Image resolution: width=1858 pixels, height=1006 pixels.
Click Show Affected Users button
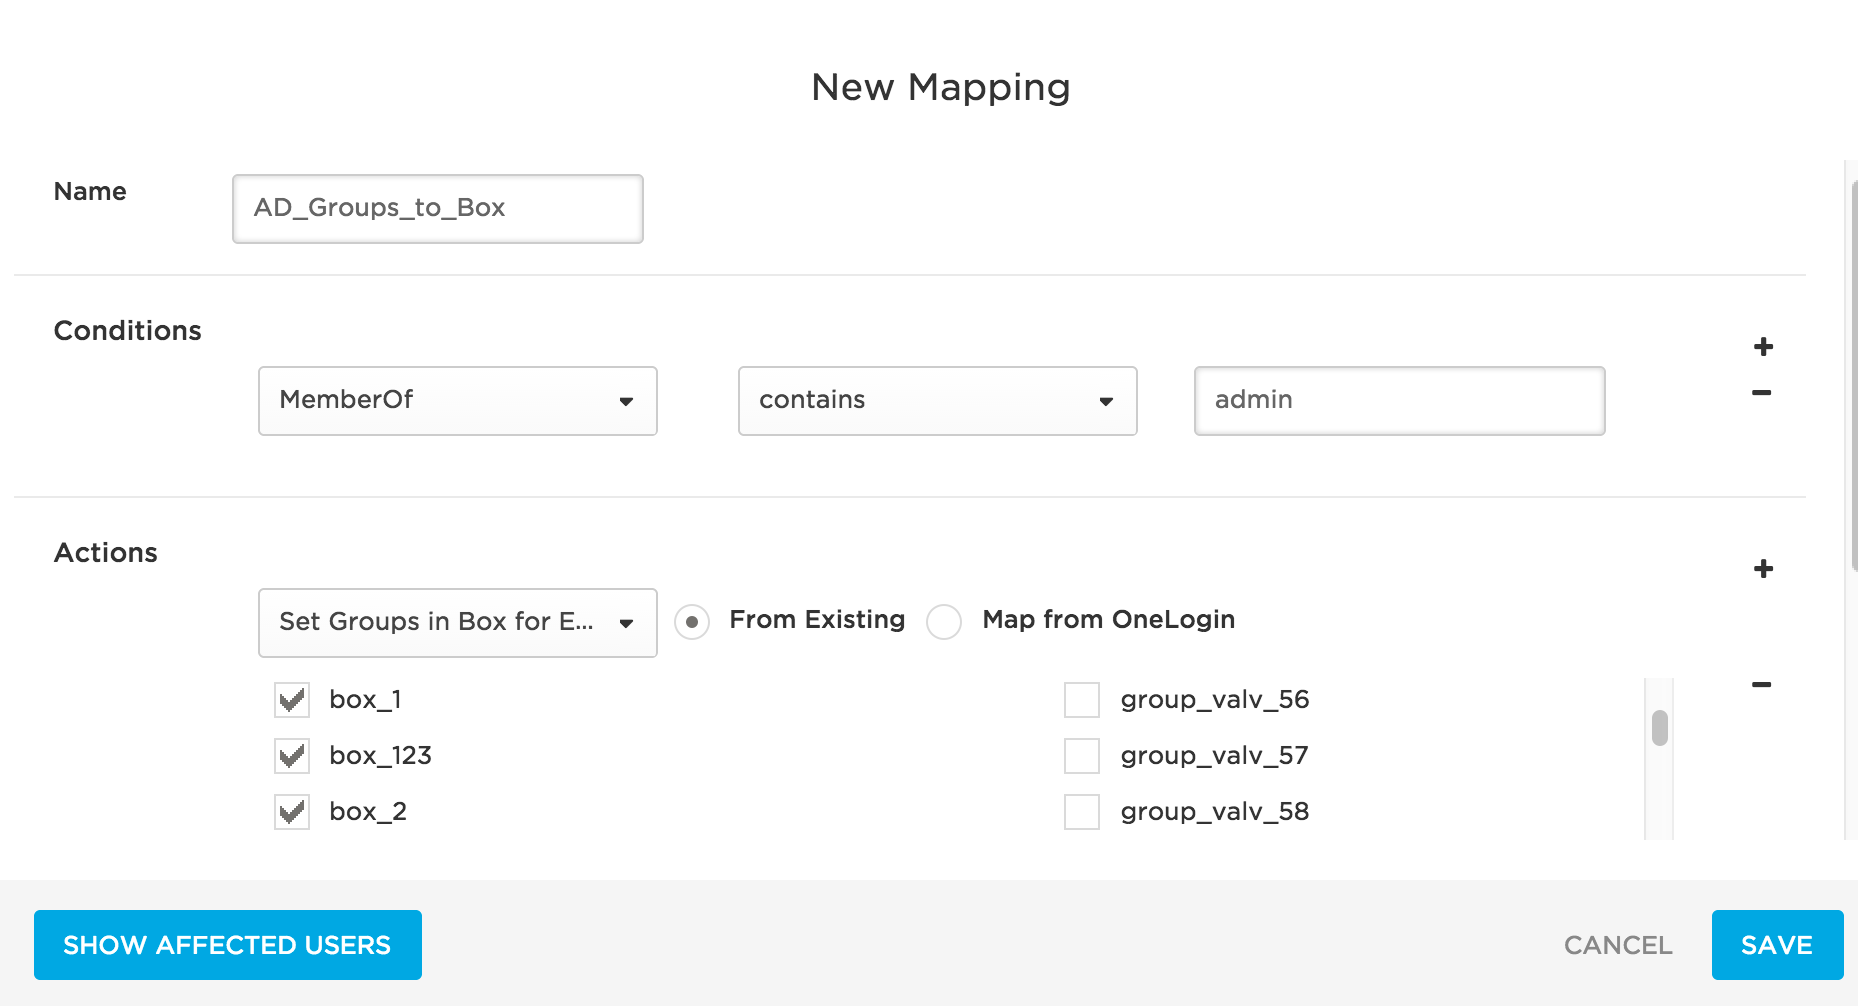[228, 945]
